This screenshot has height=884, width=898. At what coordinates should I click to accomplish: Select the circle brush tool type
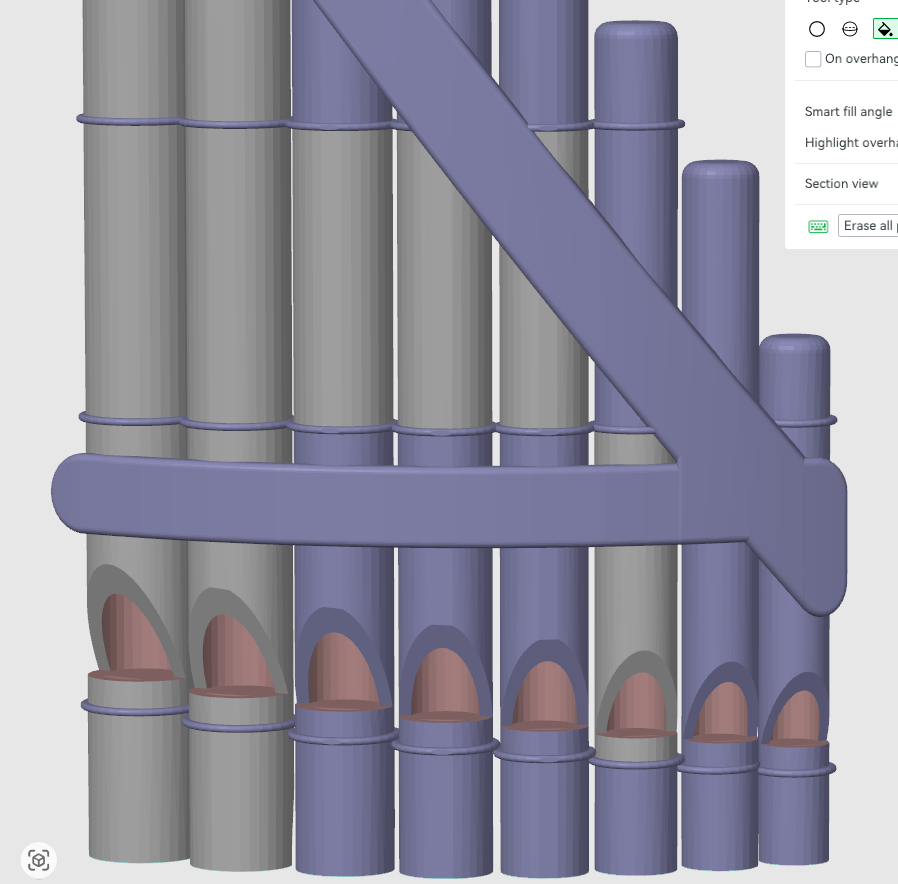tap(817, 29)
